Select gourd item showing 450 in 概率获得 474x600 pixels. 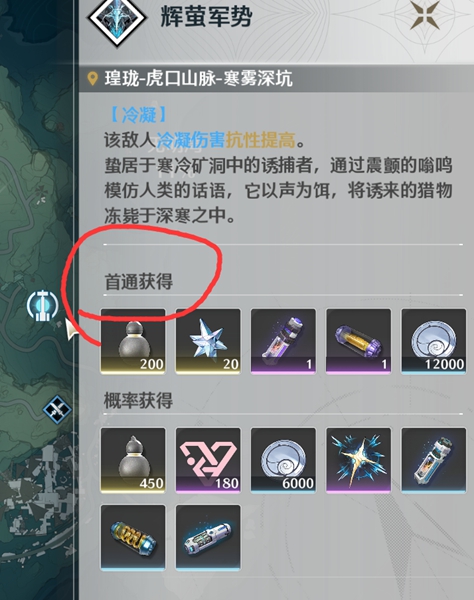point(133,460)
